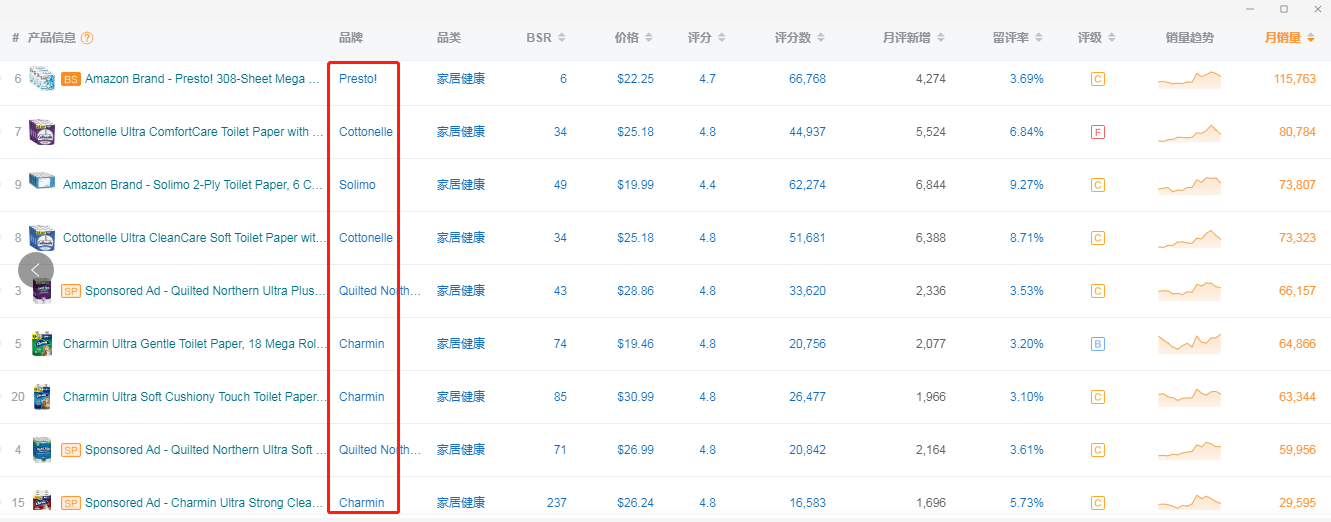Open the sales trend chart for Presto!

(1189, 80)
